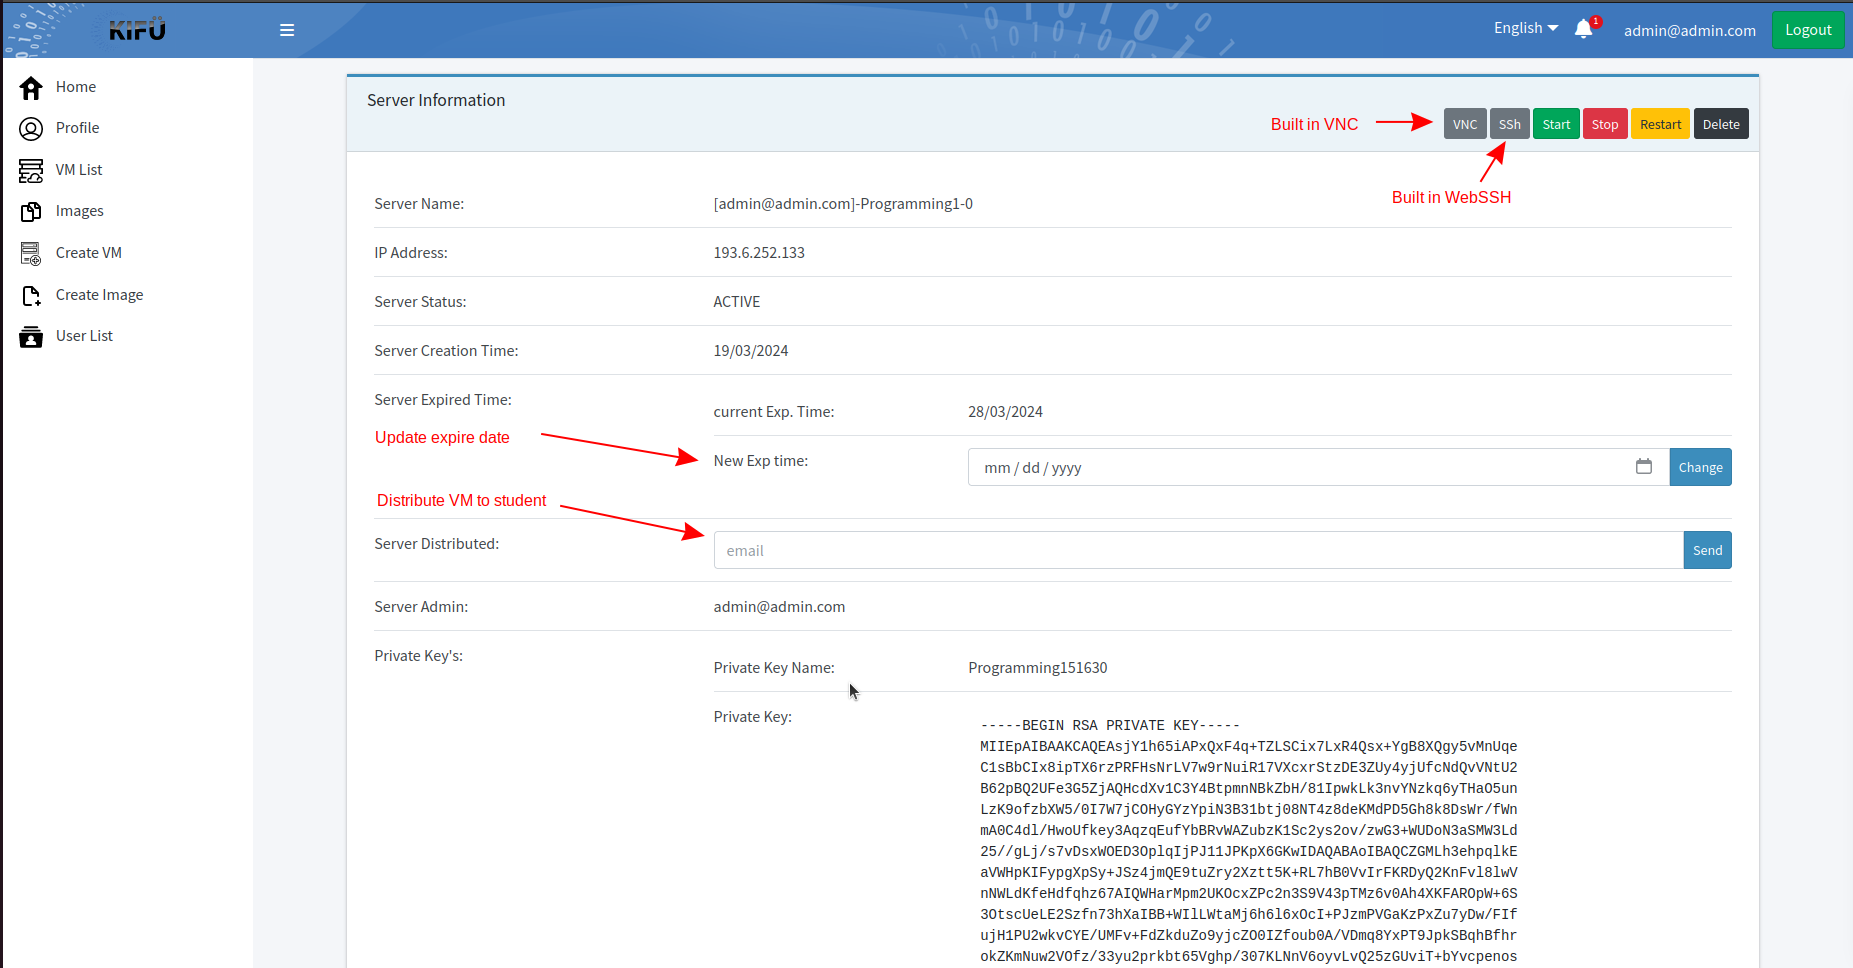Image resolution: width=1853 pixels, height=968 pixels.
Task: Click the Create Image file icon
Action: click(31, 296)
